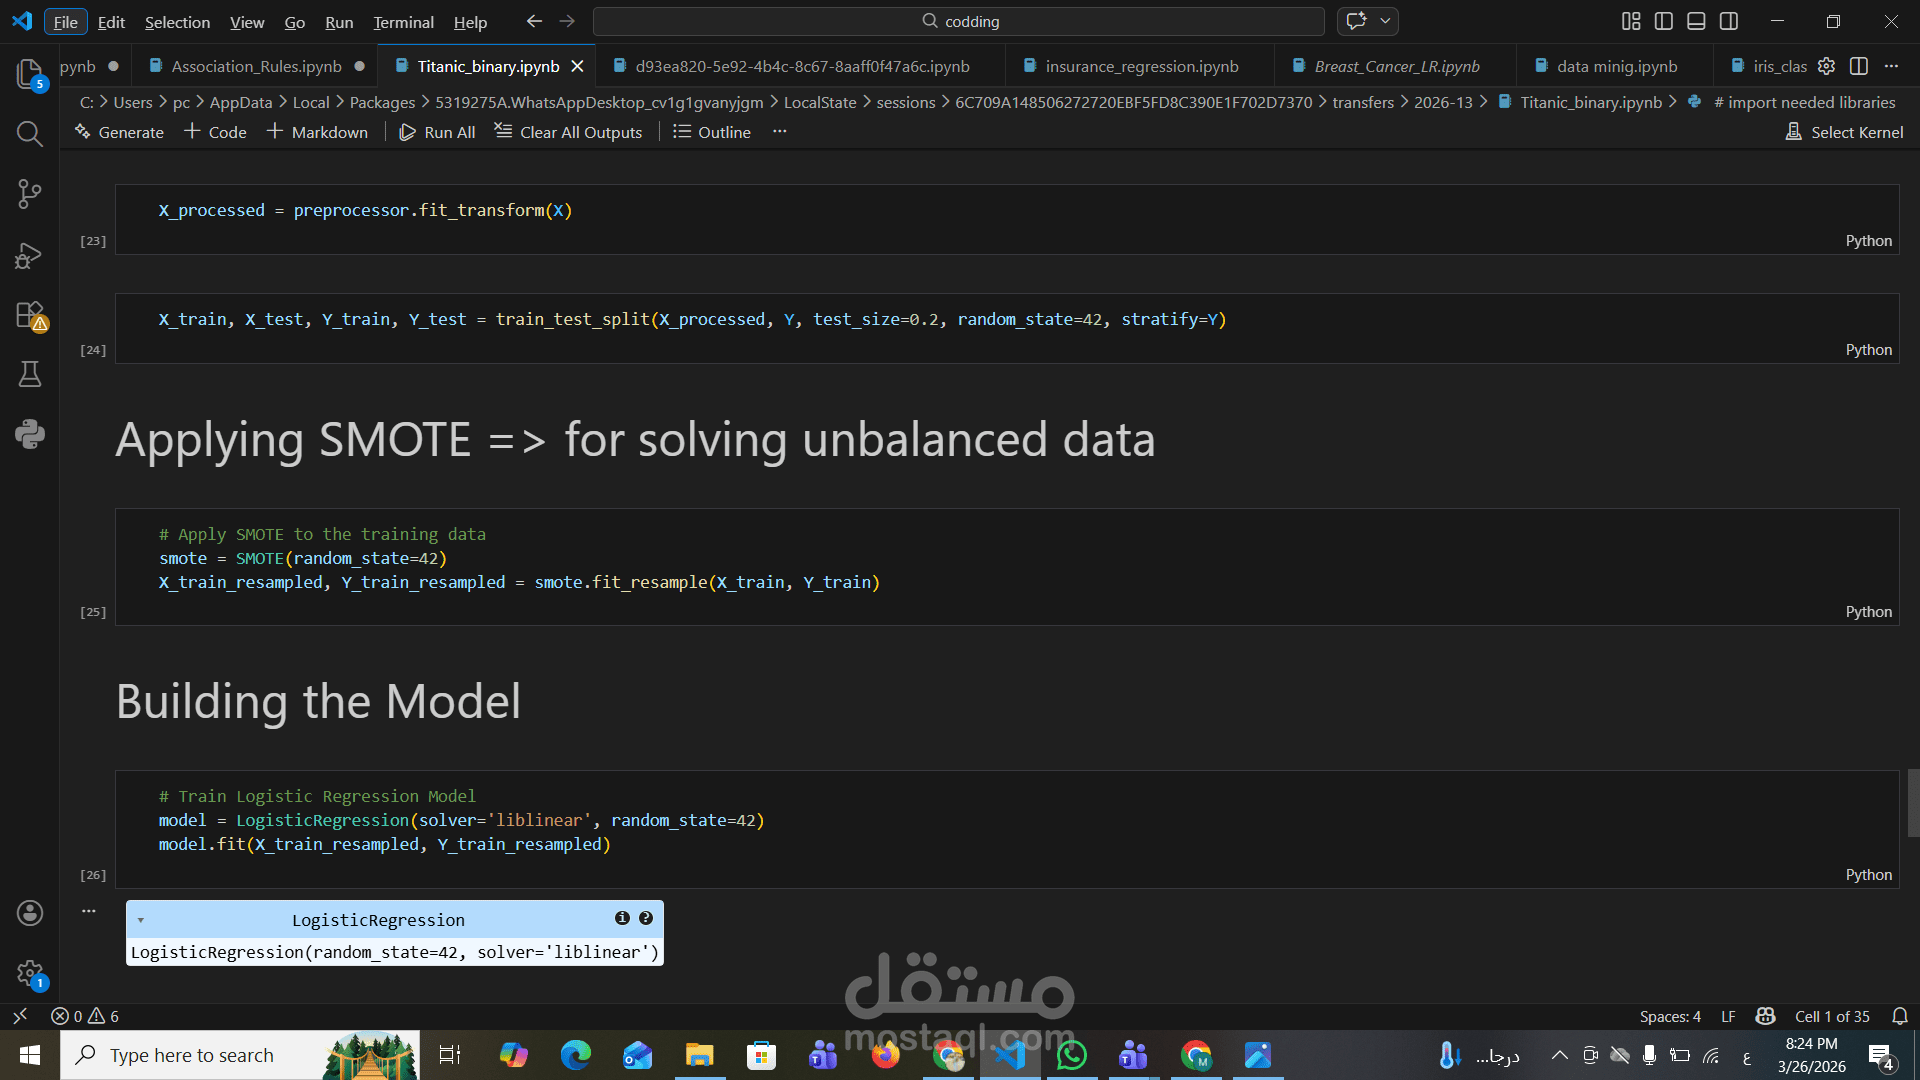Image resolution: width=1920 pixels, height=1080 pixels.
Task: Open the Python sidebar icon
Action: pyautogui.click(x=29, y=434)
